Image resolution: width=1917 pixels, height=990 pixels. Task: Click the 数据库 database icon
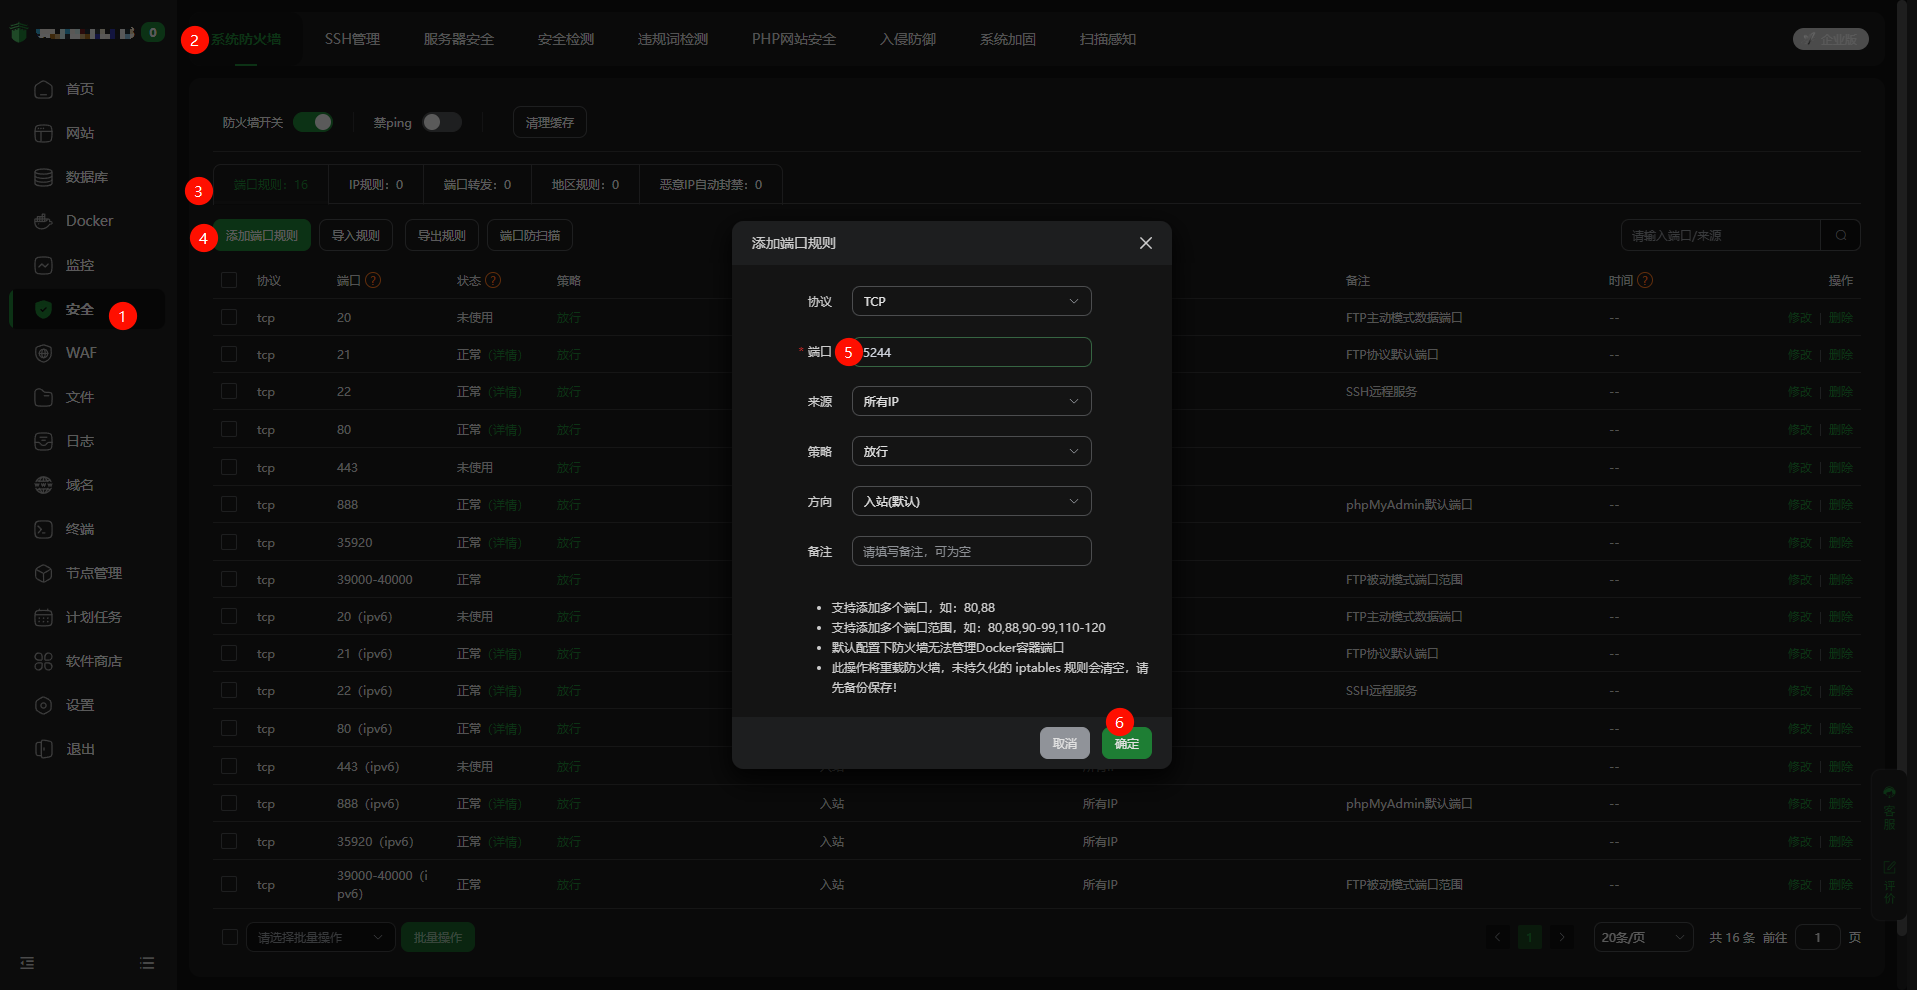pos(43,177)
